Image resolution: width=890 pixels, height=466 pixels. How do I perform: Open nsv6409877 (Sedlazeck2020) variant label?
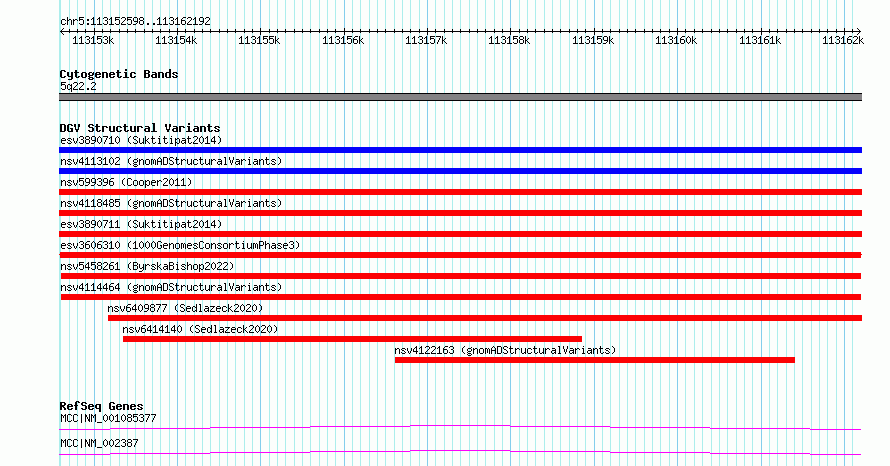tap(185, 308)
